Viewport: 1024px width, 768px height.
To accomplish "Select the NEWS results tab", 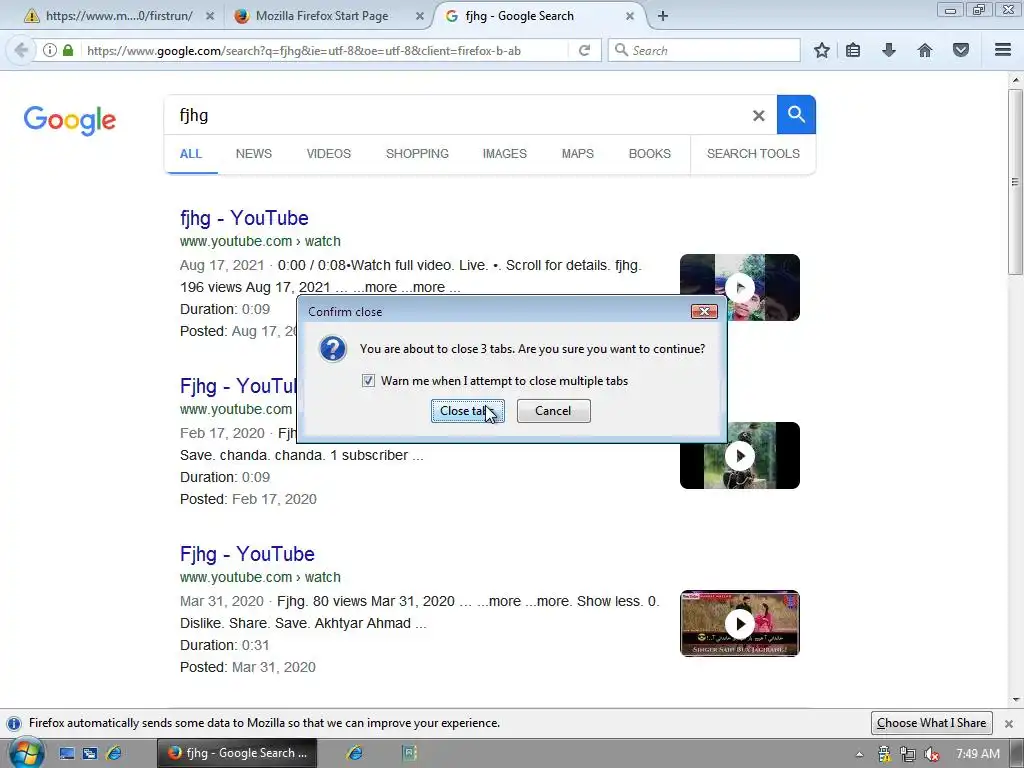I will click(x=253, y=154).
